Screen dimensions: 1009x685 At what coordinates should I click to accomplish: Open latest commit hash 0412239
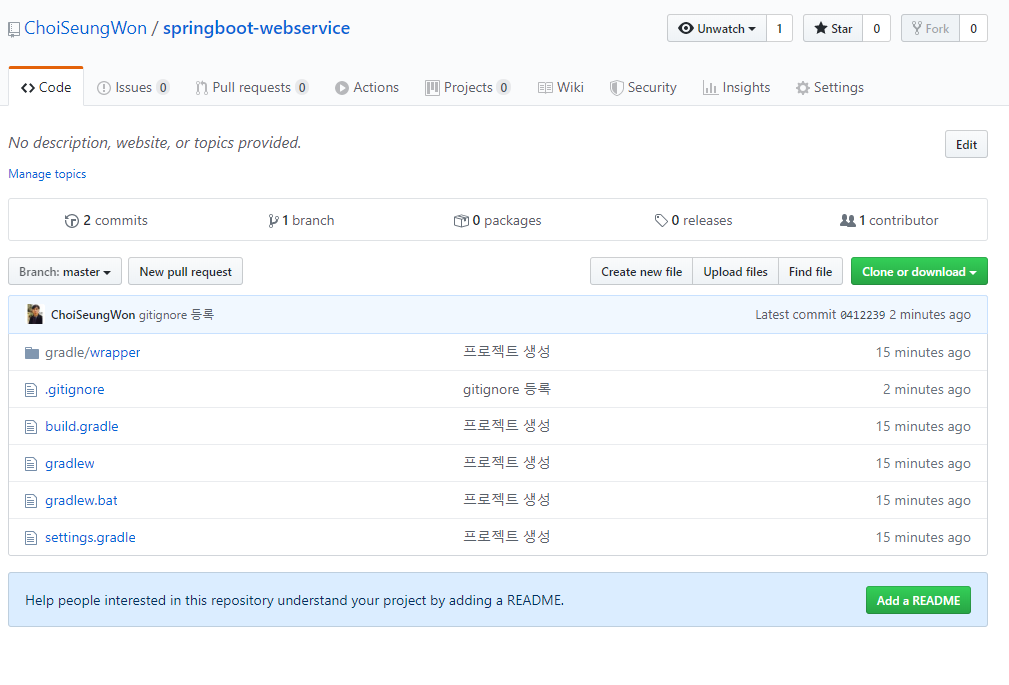[x=862, y=315]
